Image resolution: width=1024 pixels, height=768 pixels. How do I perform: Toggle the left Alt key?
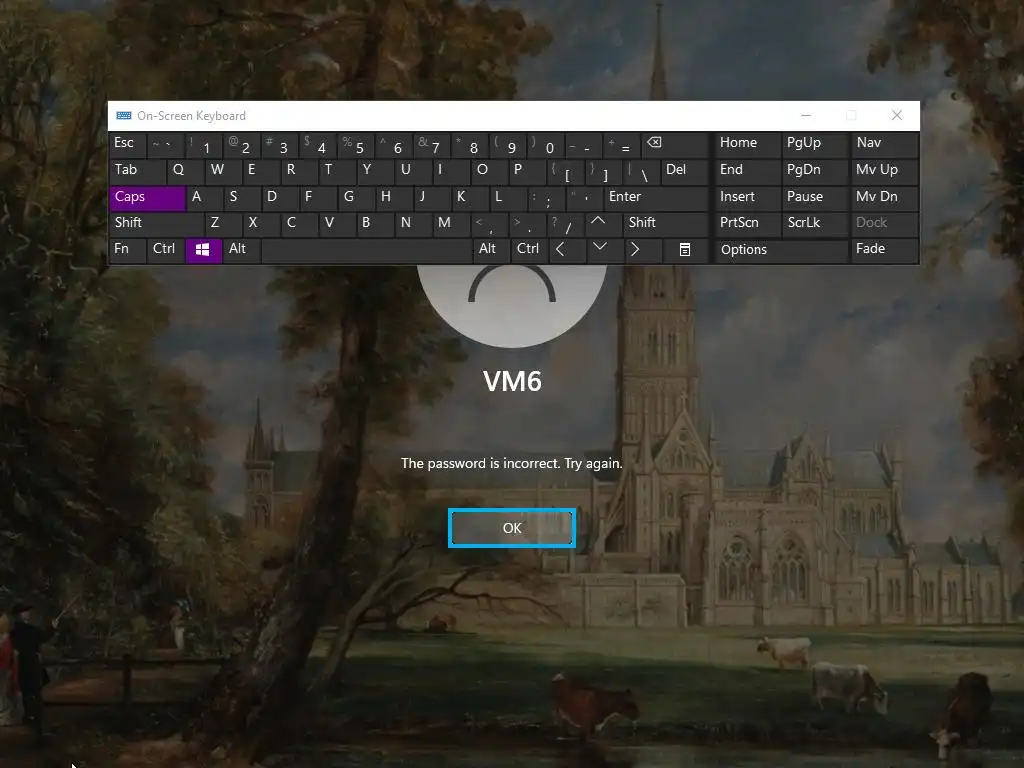pos(242,250)
